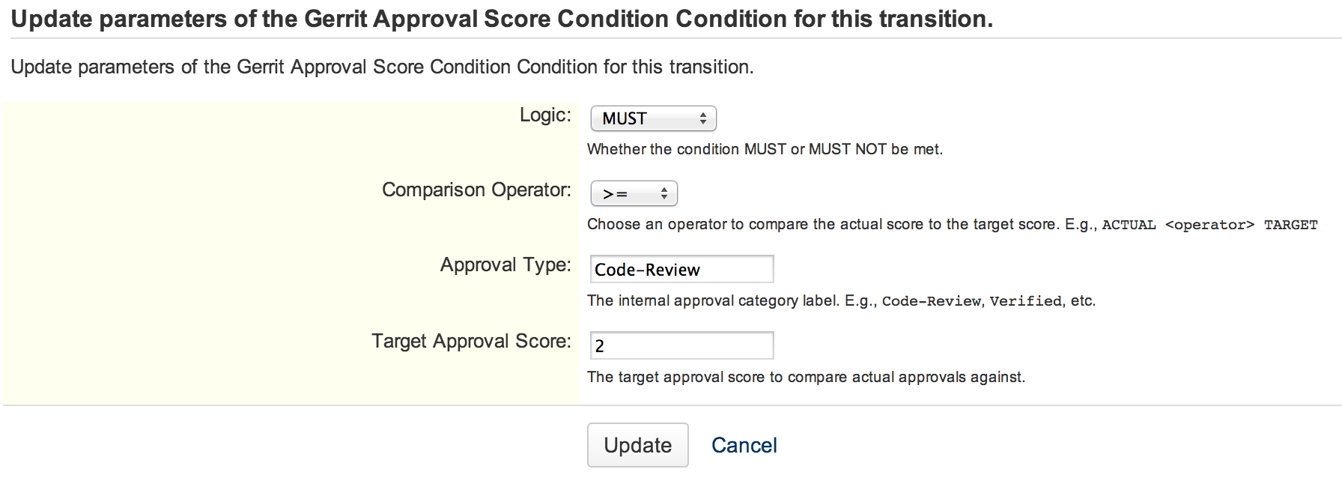The width and height of the screenshot is (1342, 496).
Task: Click the "Target Approval Score:" field label
Action: 471,341
